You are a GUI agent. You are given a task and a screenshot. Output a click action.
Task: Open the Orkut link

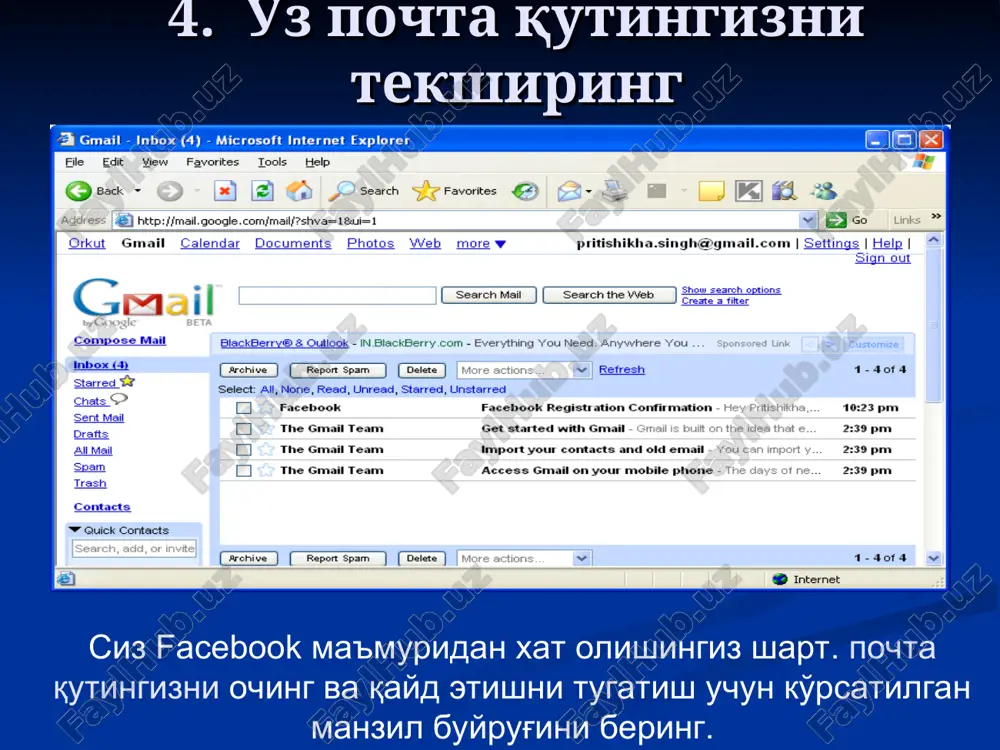[87, 243]
